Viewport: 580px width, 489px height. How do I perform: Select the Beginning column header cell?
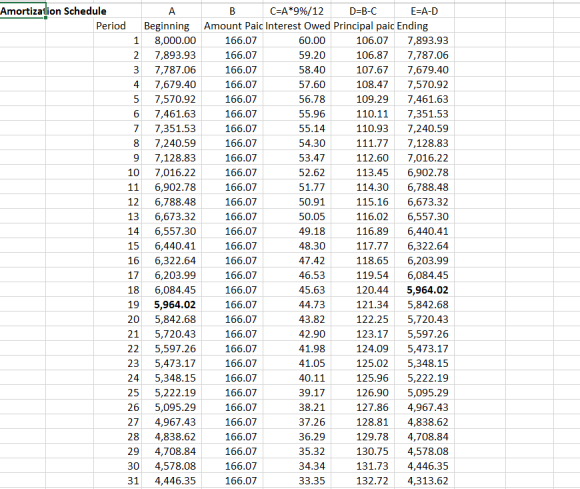coord(171,26)
